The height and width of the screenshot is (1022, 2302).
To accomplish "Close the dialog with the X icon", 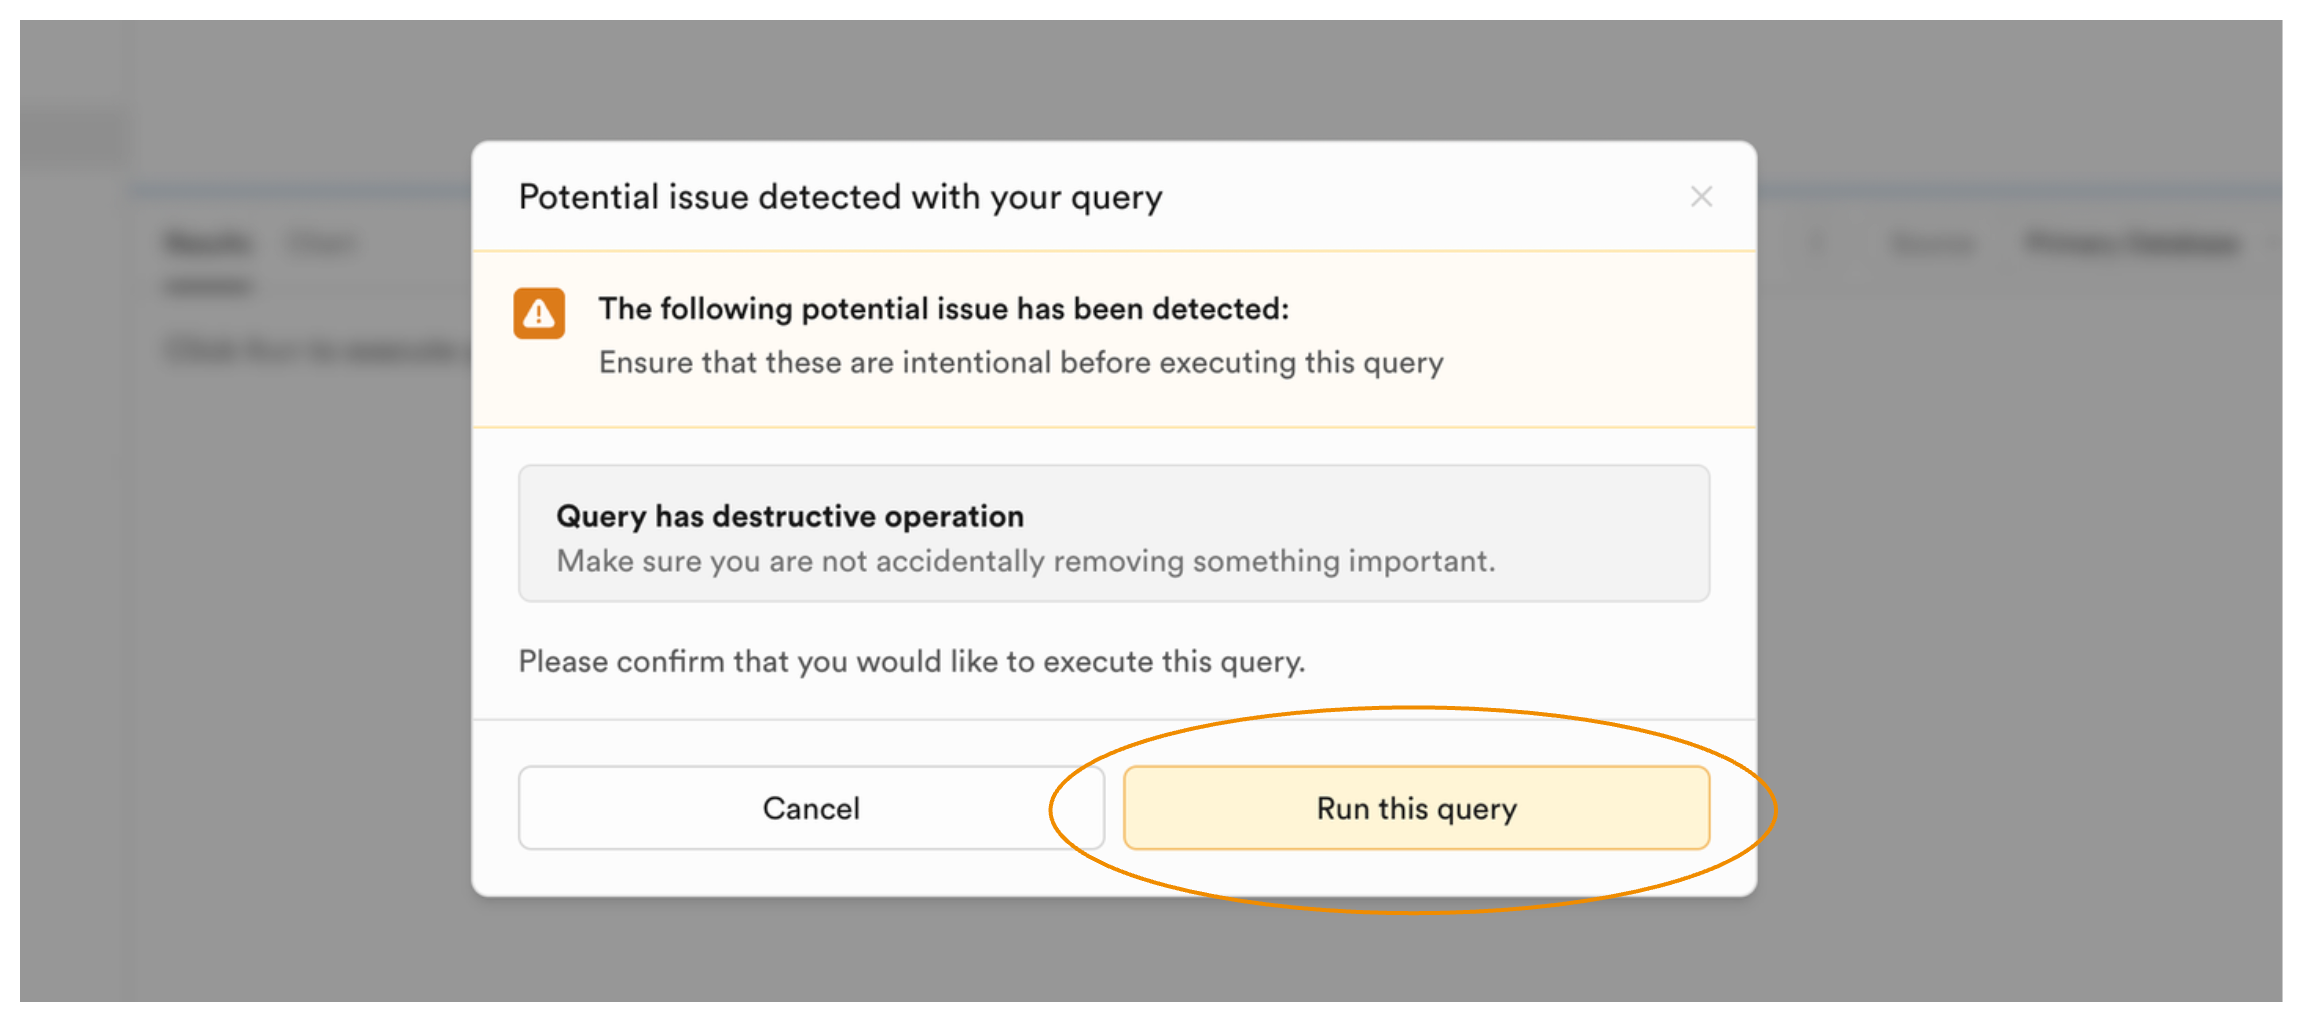I will (1701, 197).
